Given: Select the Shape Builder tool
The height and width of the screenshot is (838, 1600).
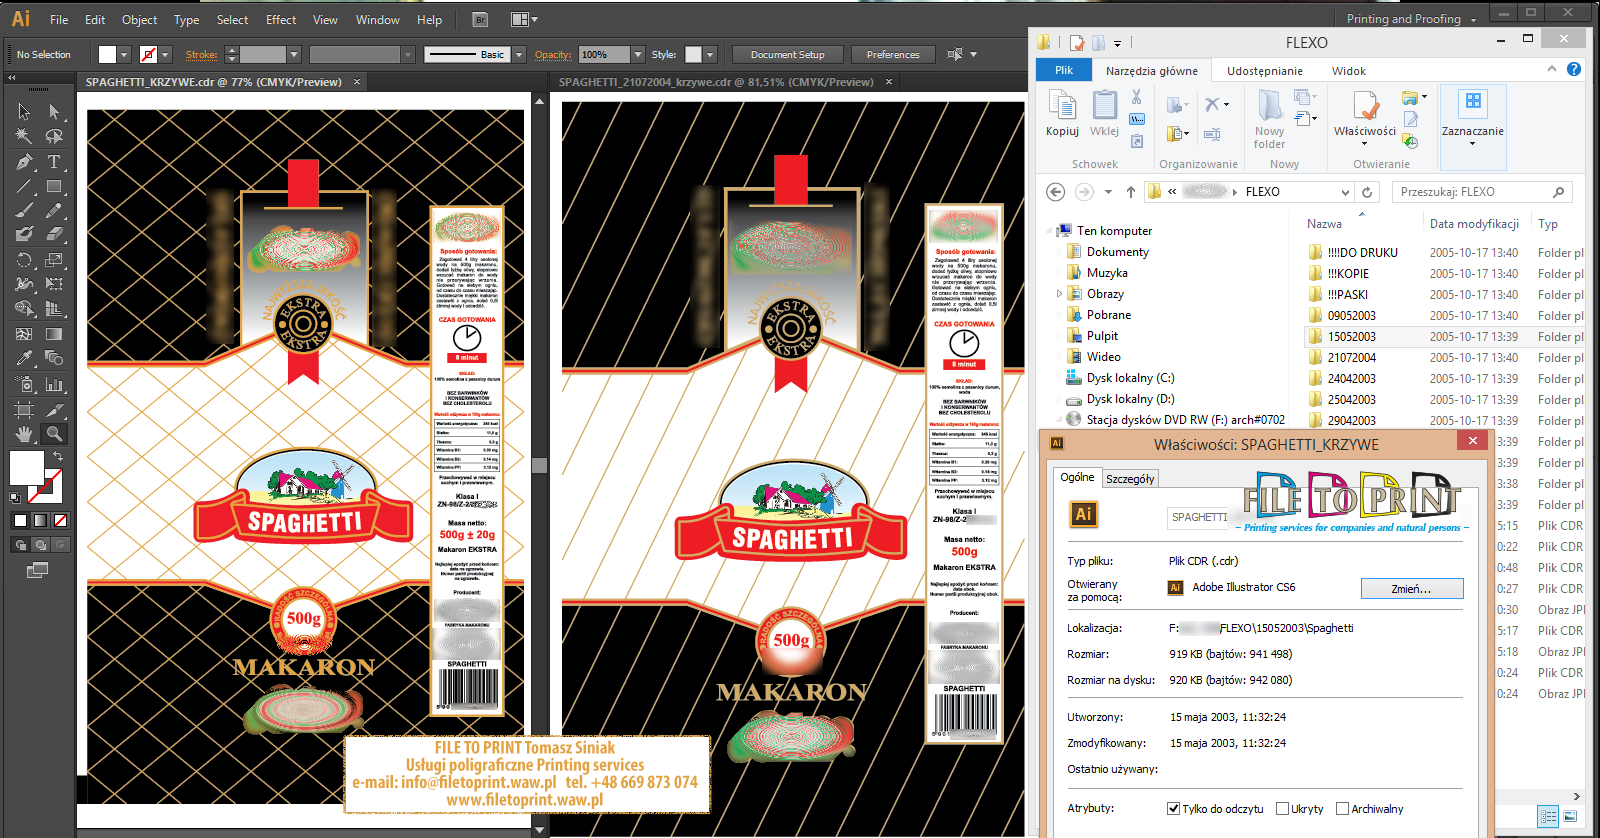Looking at the screenshot, I should click(x=24, y=309).
